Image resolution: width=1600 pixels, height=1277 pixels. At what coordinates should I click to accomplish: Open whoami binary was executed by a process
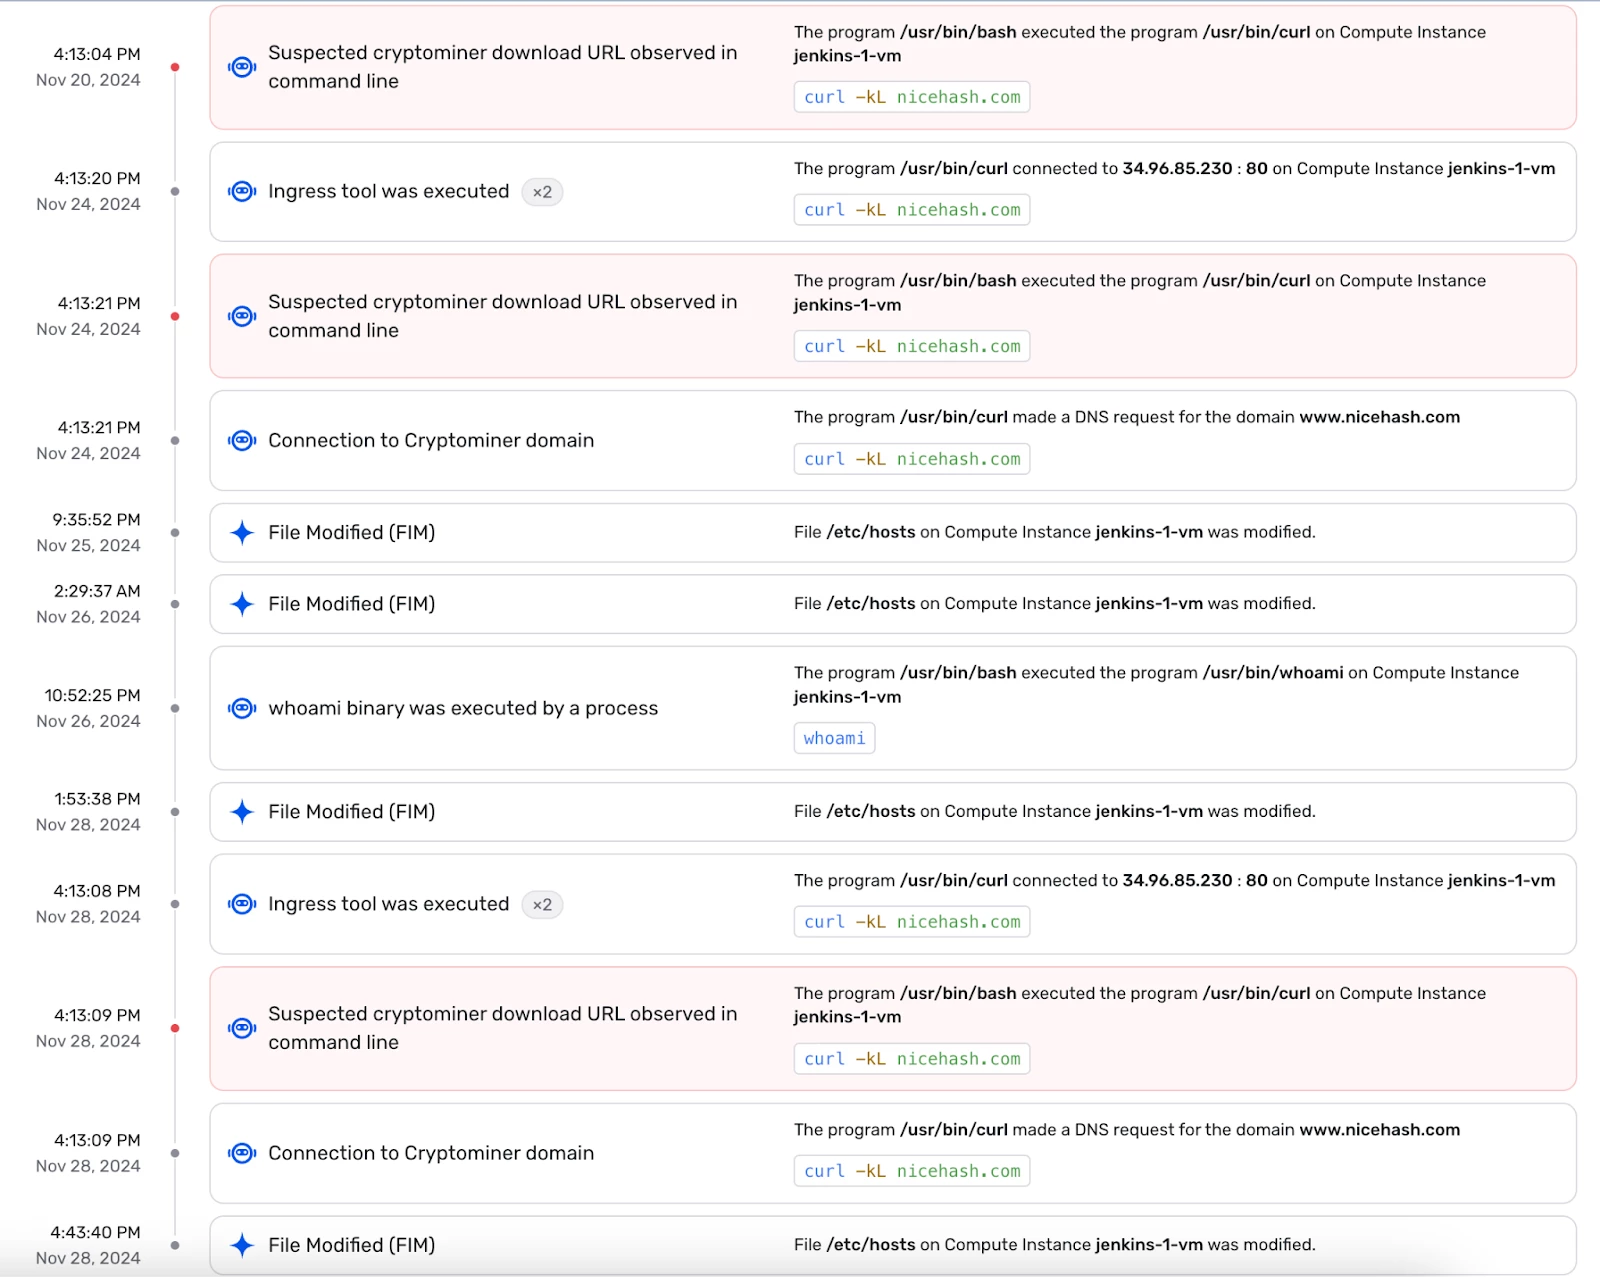coord(463,708)
